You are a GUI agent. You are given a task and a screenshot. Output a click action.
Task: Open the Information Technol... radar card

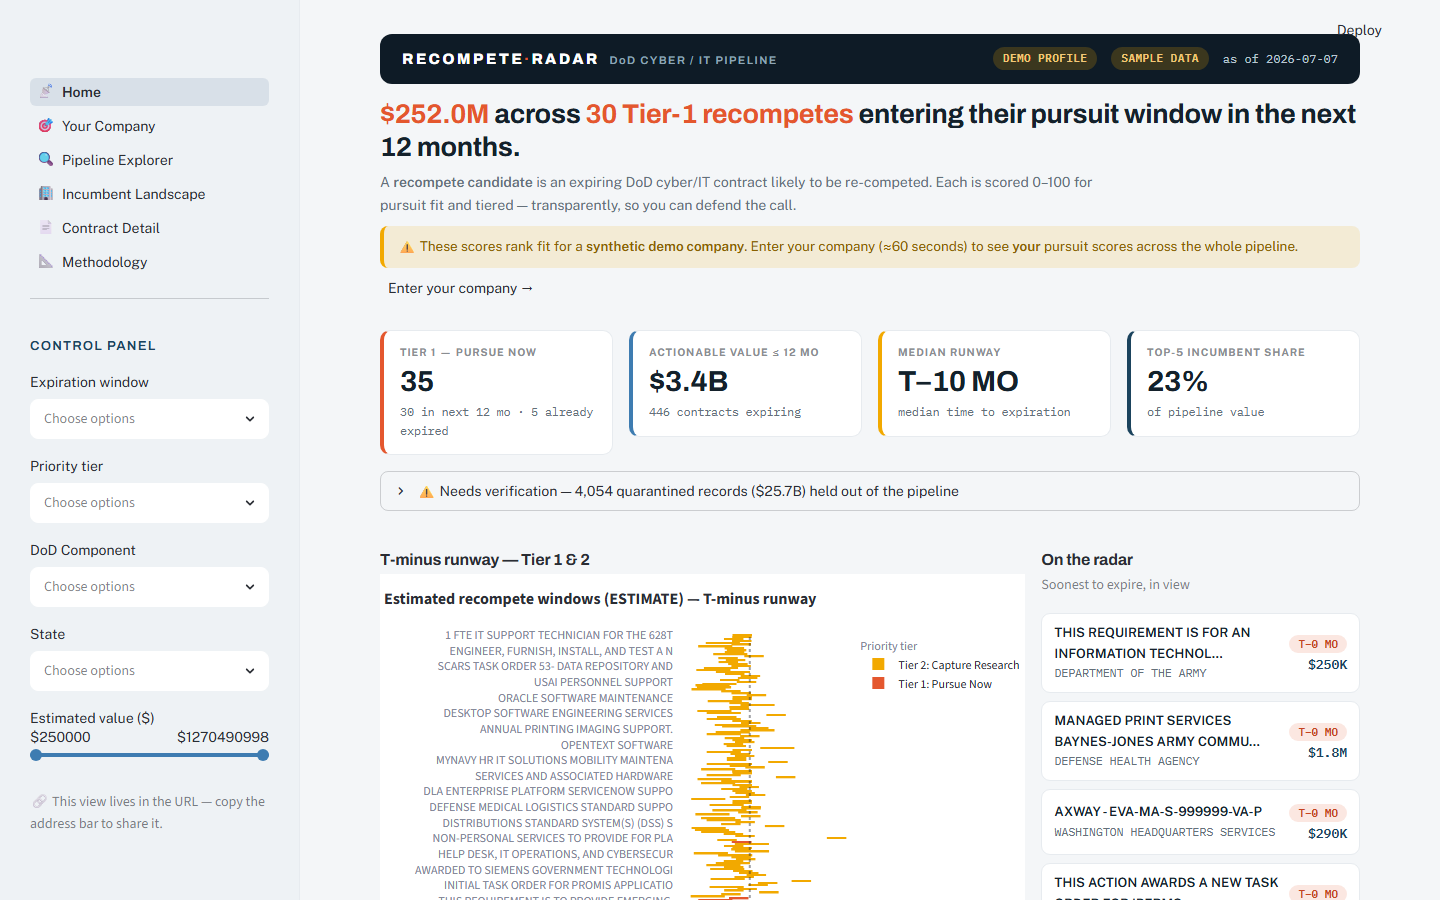[1200, 653]
